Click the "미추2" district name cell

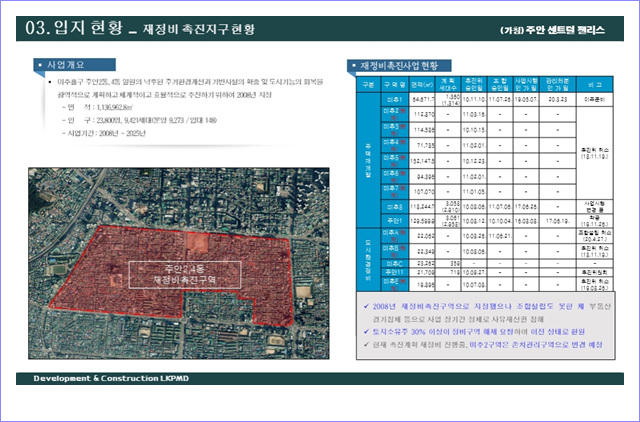coord(395,114)
